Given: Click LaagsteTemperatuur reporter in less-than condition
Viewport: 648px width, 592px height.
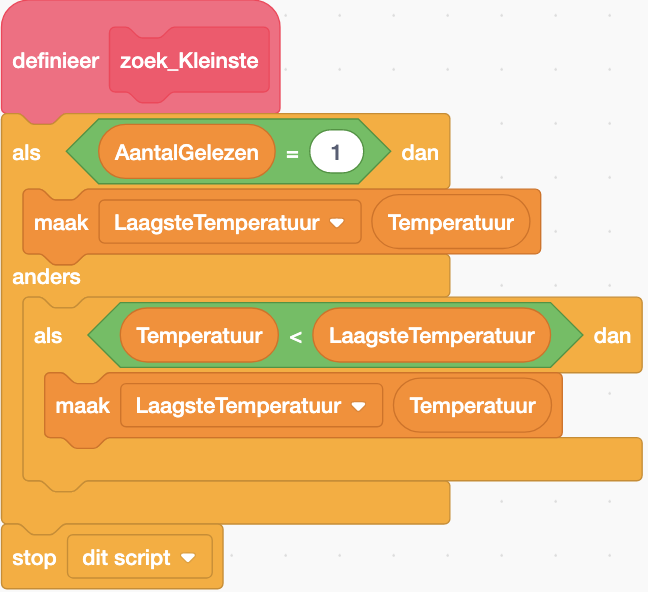Looking at the screenshot, I should (431, 336).
